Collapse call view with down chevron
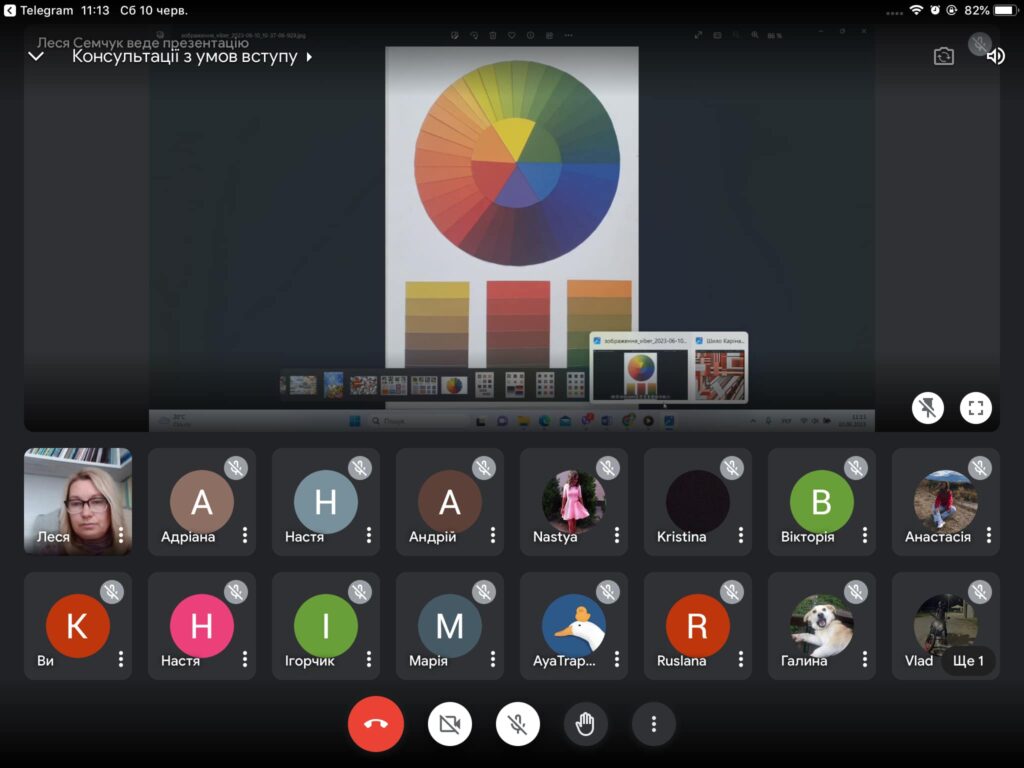This screenshot has height=768, width=1024. coord(37,56)
